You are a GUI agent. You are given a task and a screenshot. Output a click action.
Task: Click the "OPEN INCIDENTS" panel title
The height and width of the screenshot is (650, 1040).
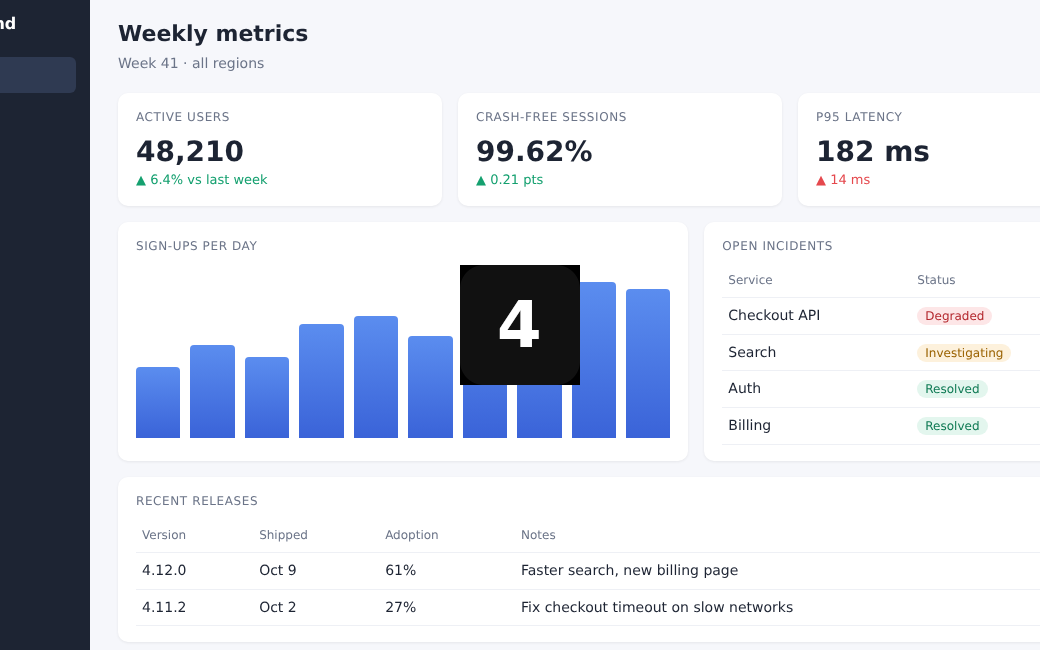[x=777, y=245]
